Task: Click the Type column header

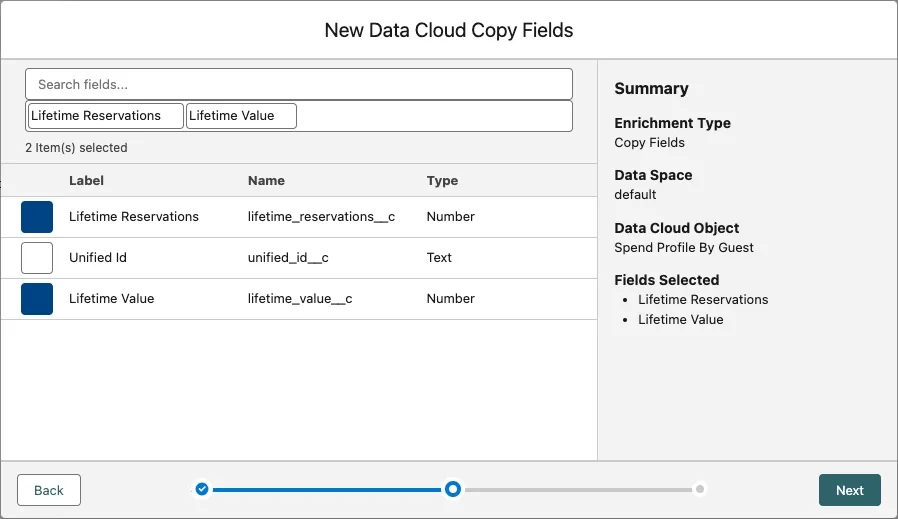Action: (442, 181)
